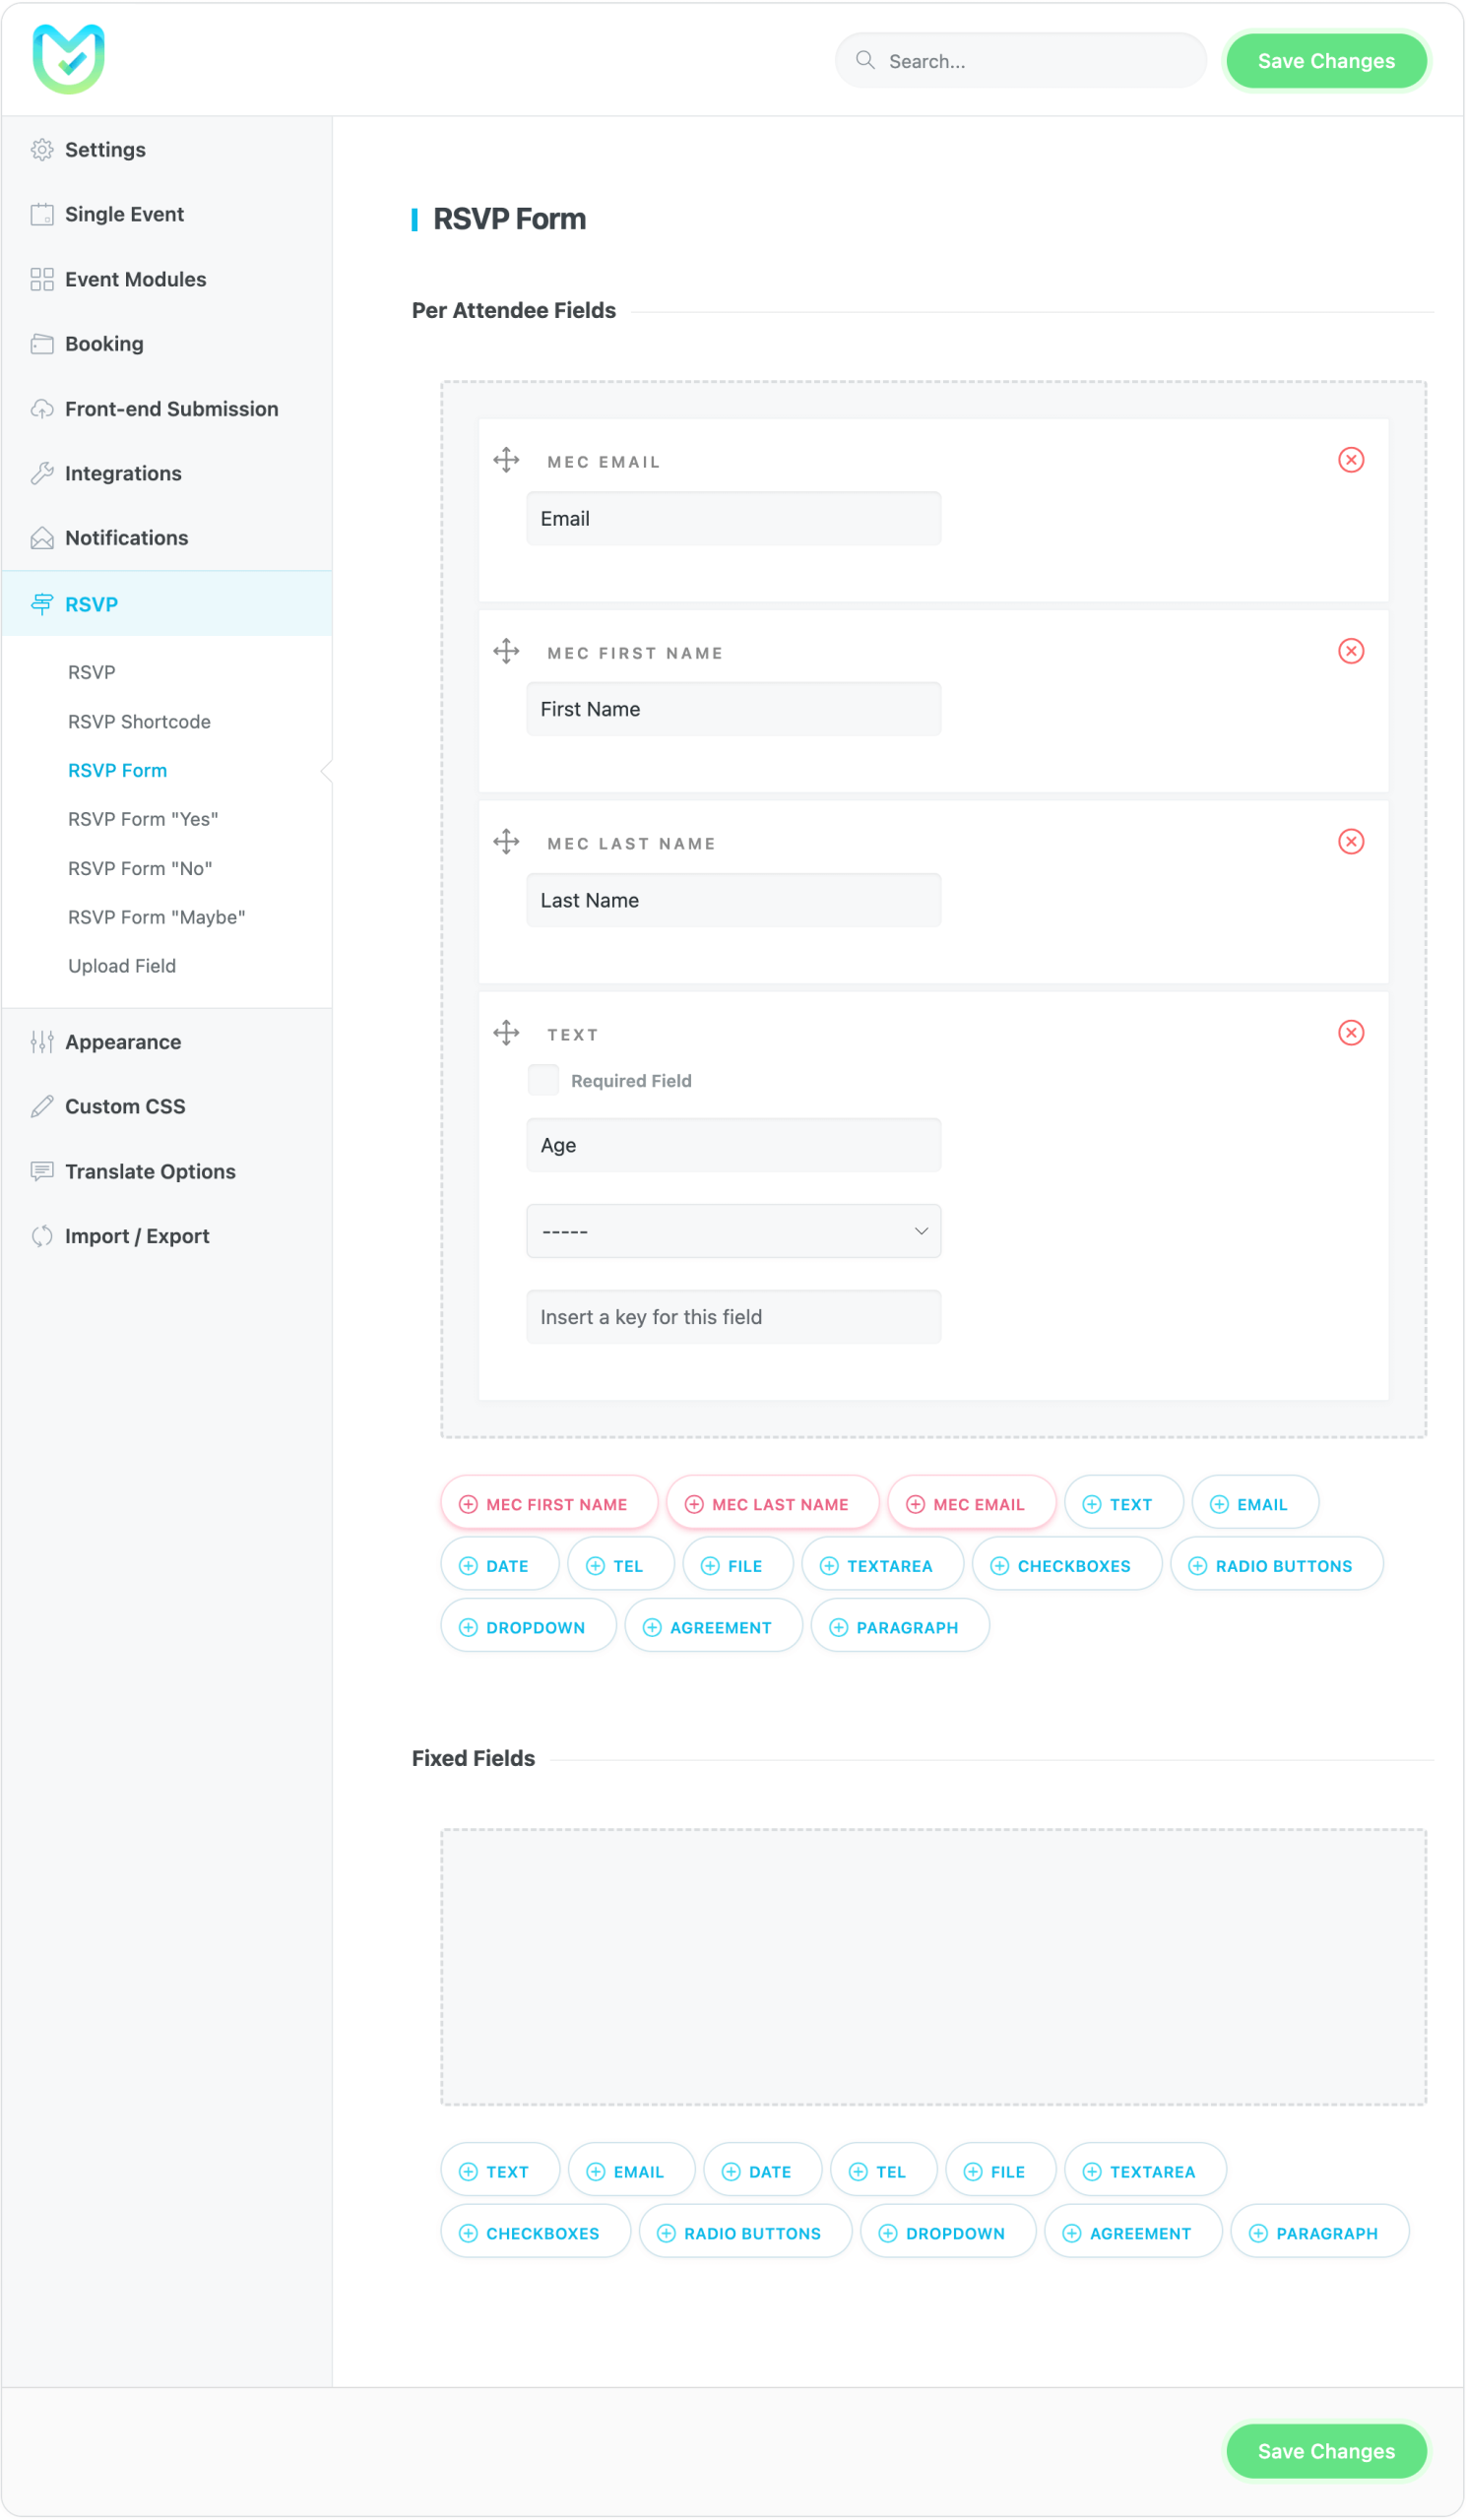1466x2520 pixels.
Task: Go to Upload Field submenu
Action: (x=122, y=967)
